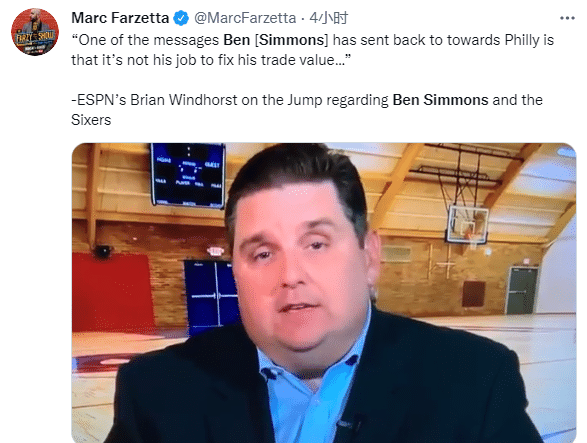Click the blue verified badge icon

tap(181, 18)
